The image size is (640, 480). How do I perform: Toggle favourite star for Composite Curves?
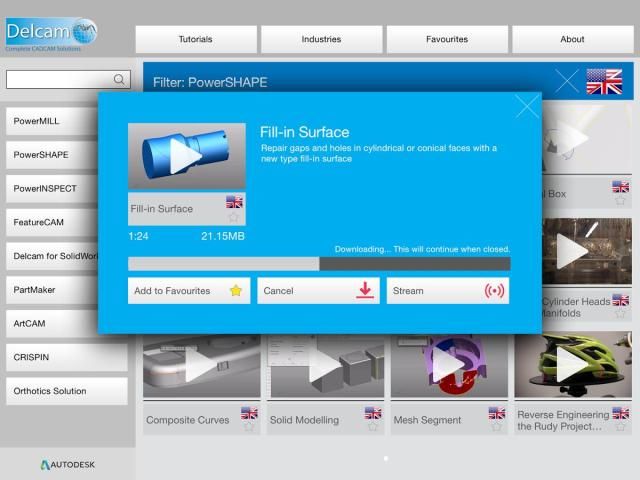tap(248, 427)
